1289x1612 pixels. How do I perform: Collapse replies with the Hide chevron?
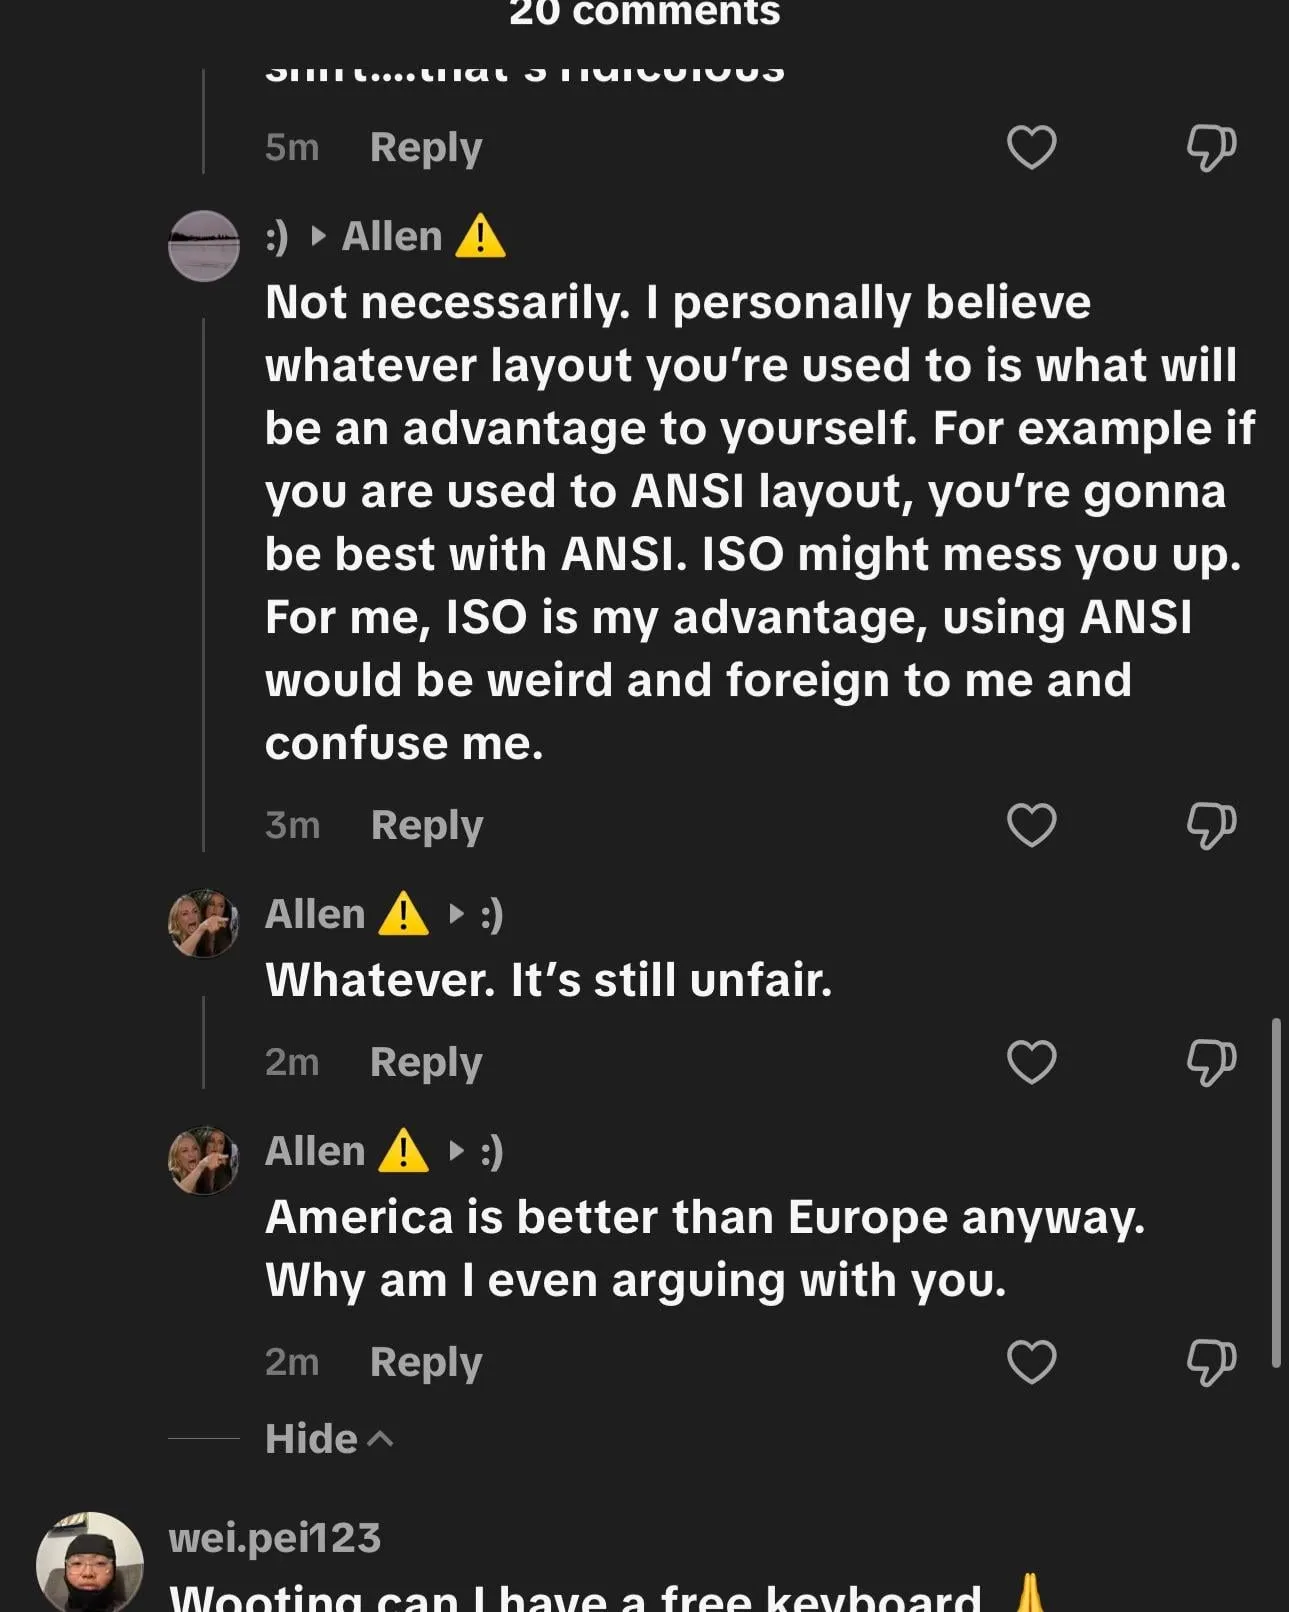[x=329, y=1439]
